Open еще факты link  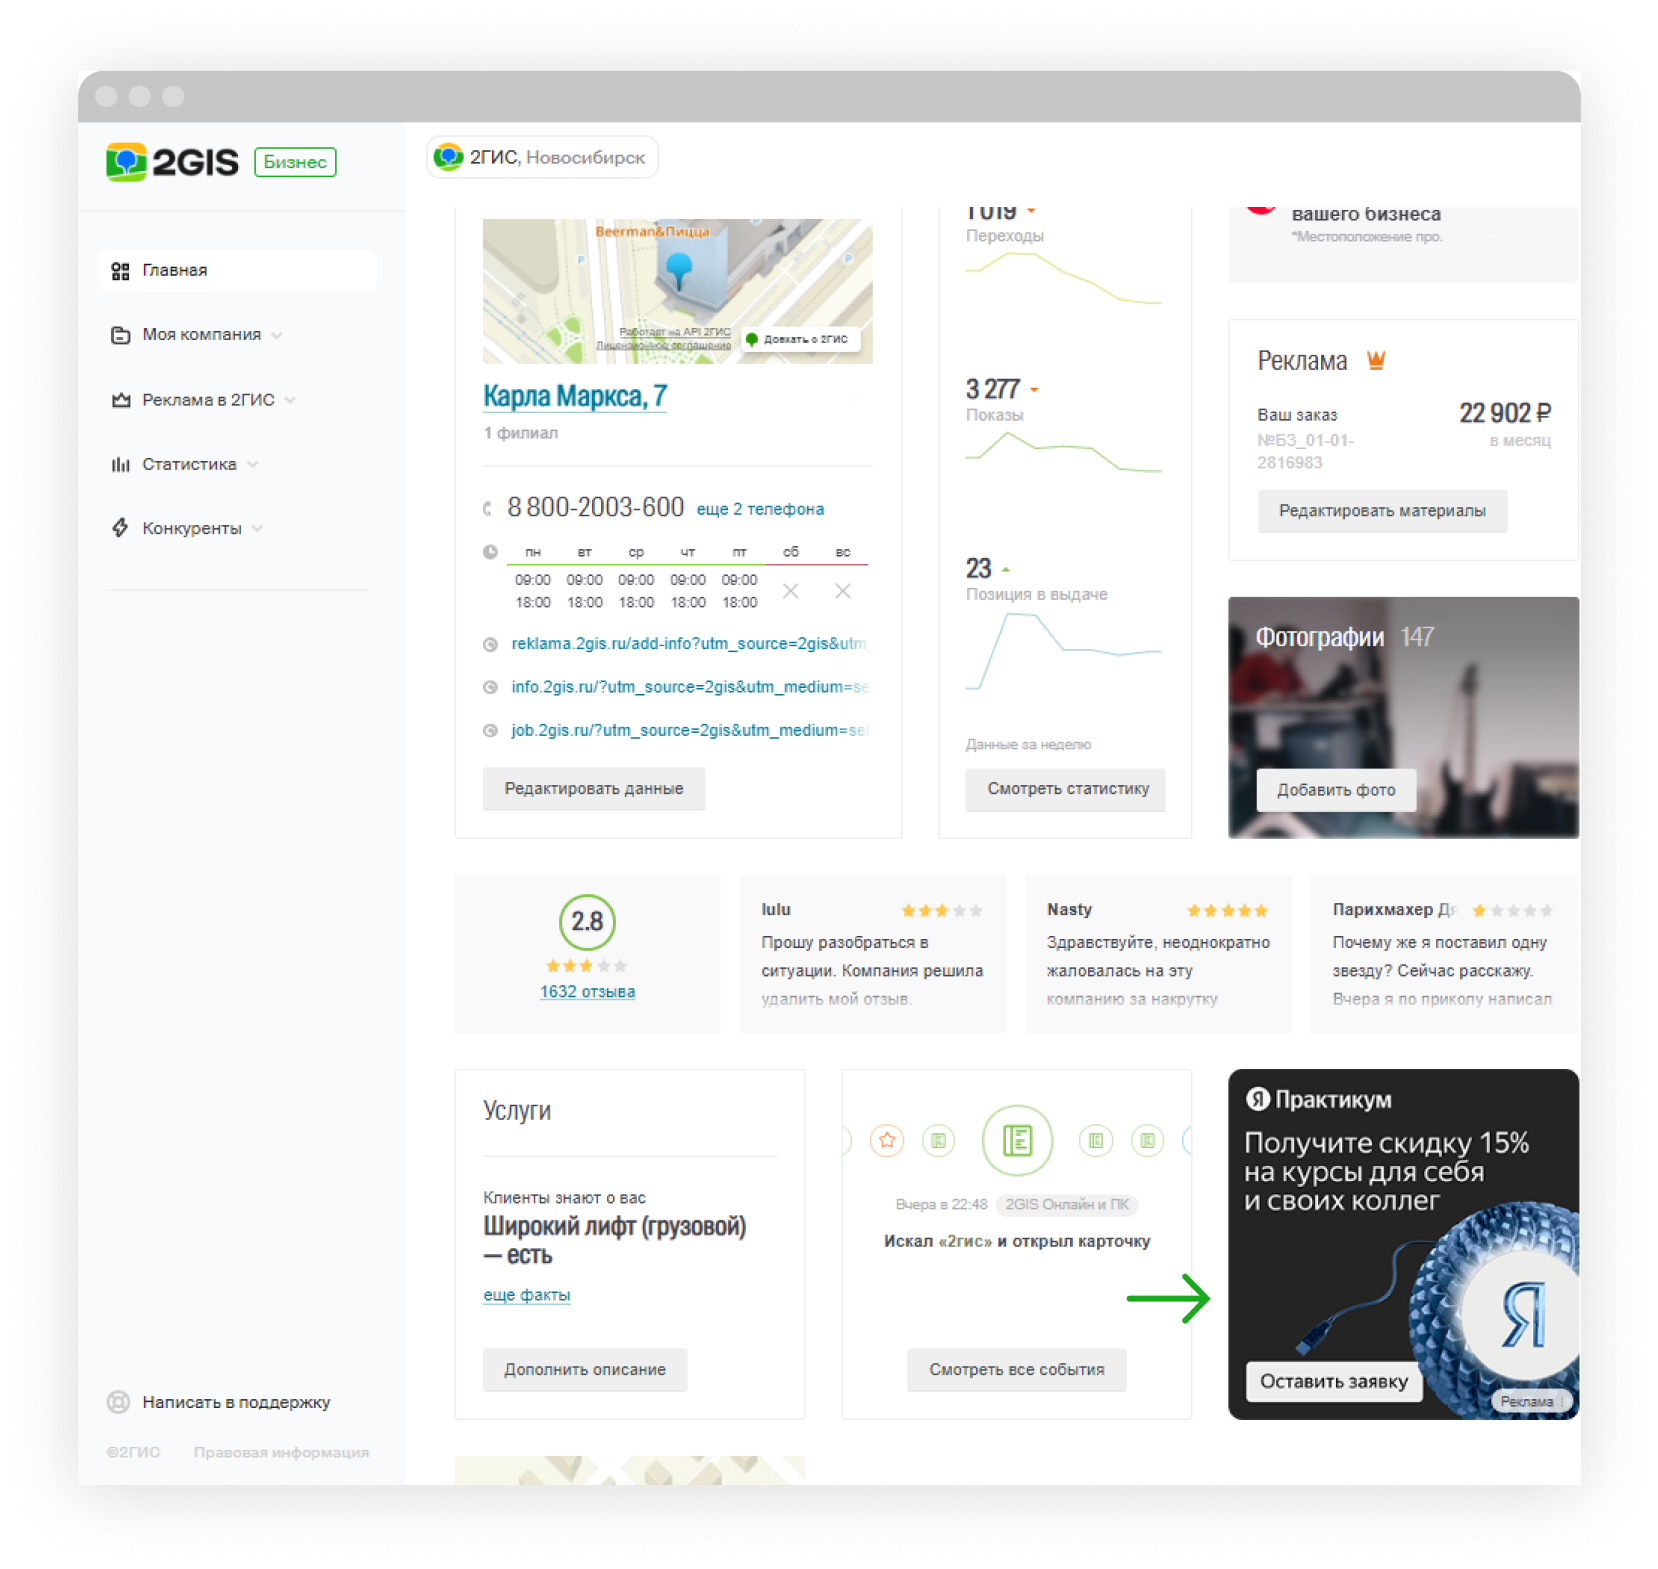click(x=526, y=1295)
